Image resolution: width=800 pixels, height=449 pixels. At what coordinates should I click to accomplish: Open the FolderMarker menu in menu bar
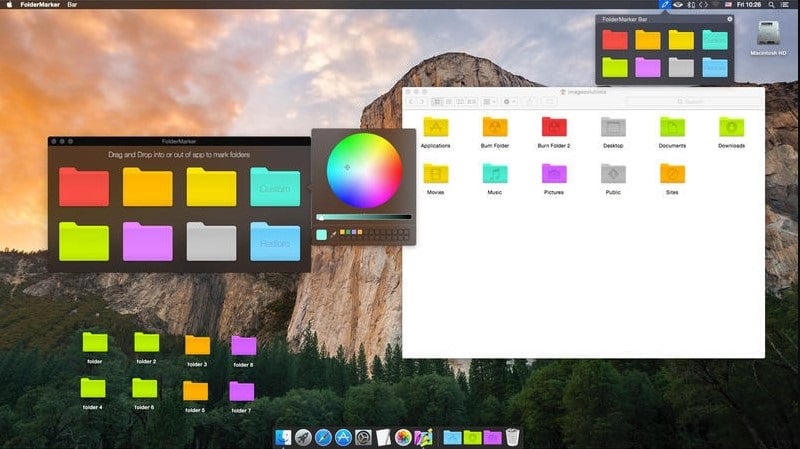point(41,5)
